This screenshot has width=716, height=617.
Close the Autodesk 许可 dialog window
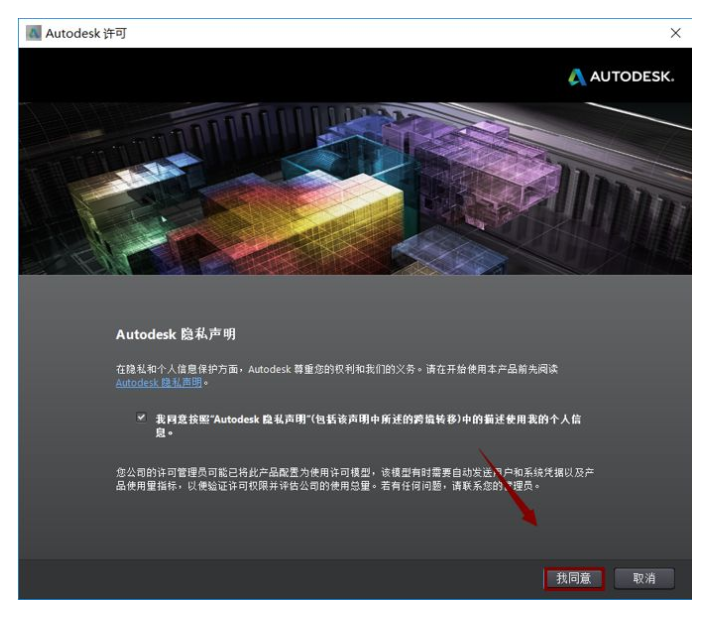(x=675, y=33)
